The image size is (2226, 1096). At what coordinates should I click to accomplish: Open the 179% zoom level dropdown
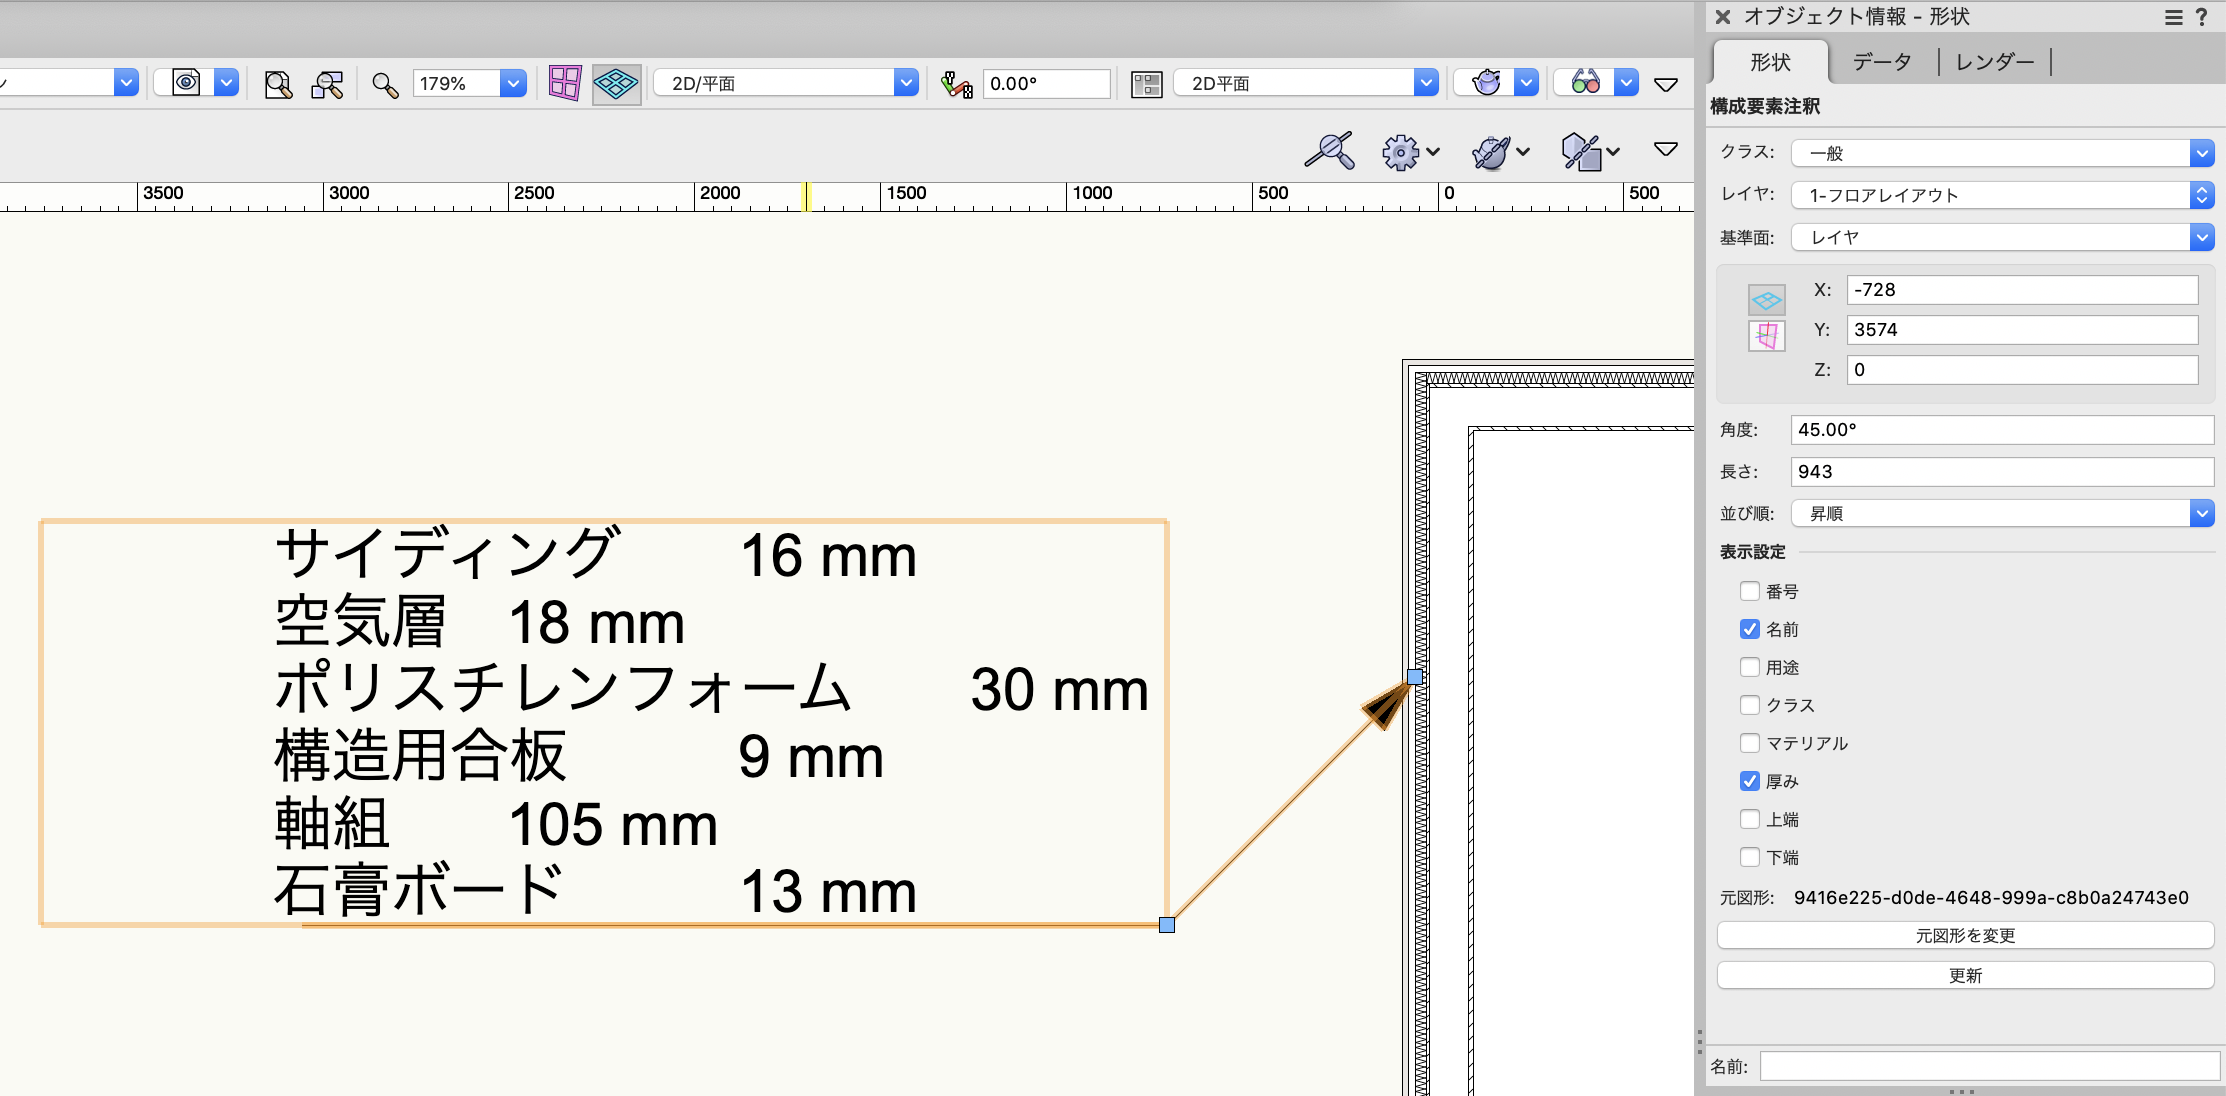click(513, 83)
